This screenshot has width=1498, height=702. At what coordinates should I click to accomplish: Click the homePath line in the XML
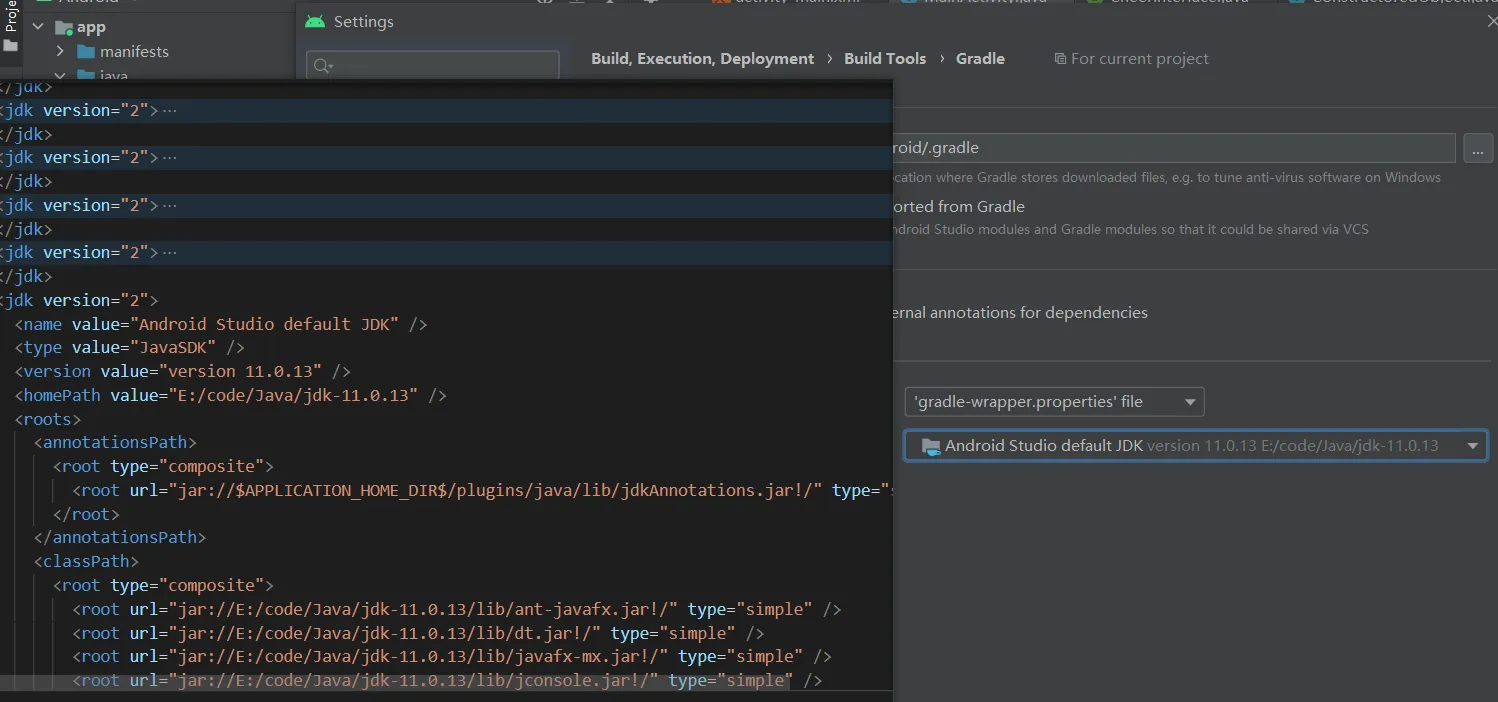[230, 395]
